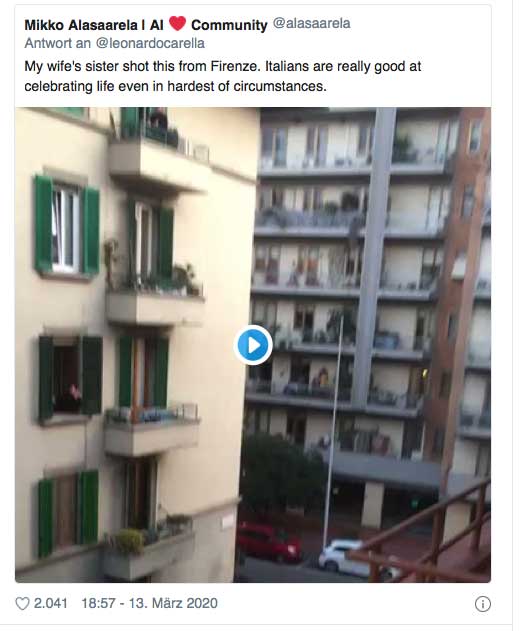Open the @leonardocarella reply mention

click(150, 43)
